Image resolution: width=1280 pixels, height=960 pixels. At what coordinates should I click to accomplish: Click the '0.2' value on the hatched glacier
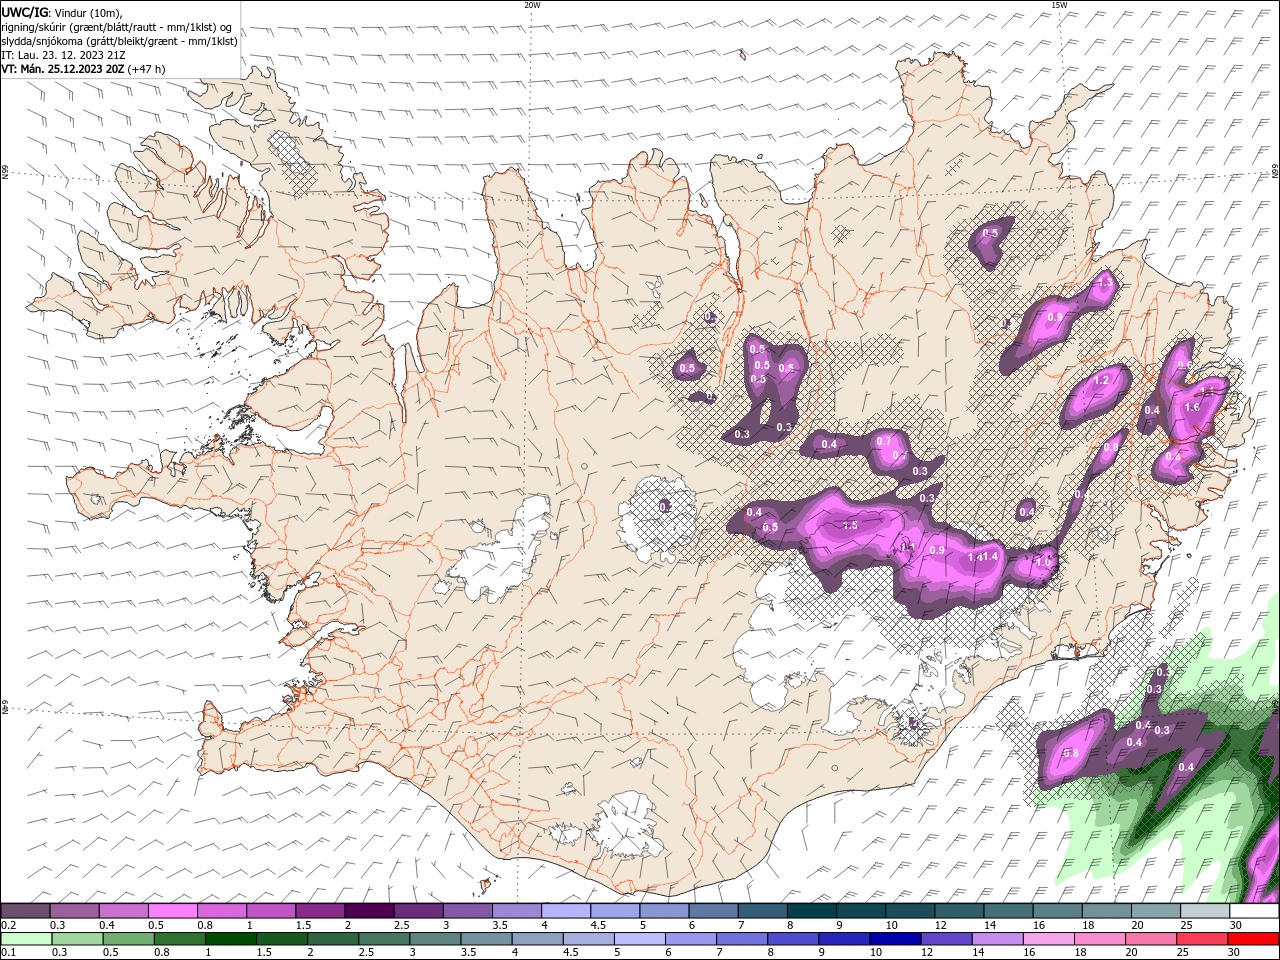tap(665, 507)
